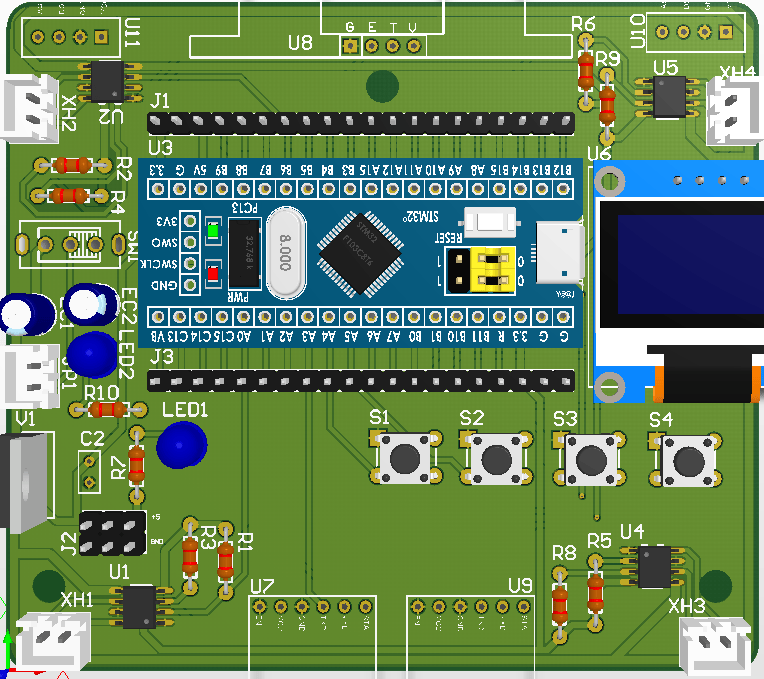Click the white RESET button on STM32 board
The image size is (764, 679).
click(490, 221)
